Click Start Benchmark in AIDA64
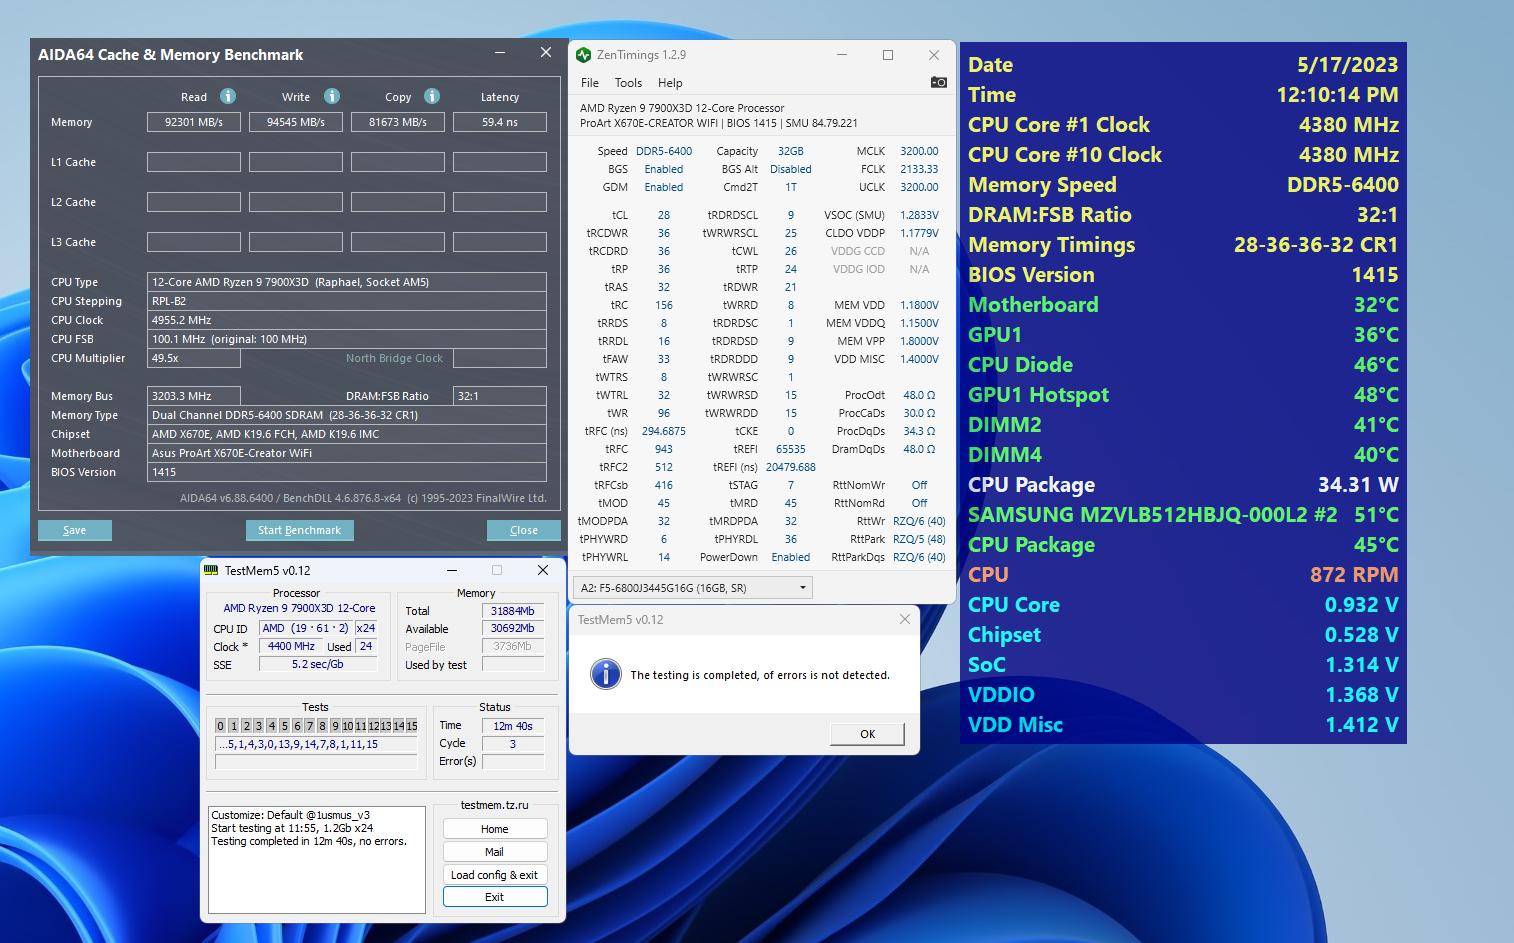Viewport: 1514px width, 943px height. tap(299, 530)
